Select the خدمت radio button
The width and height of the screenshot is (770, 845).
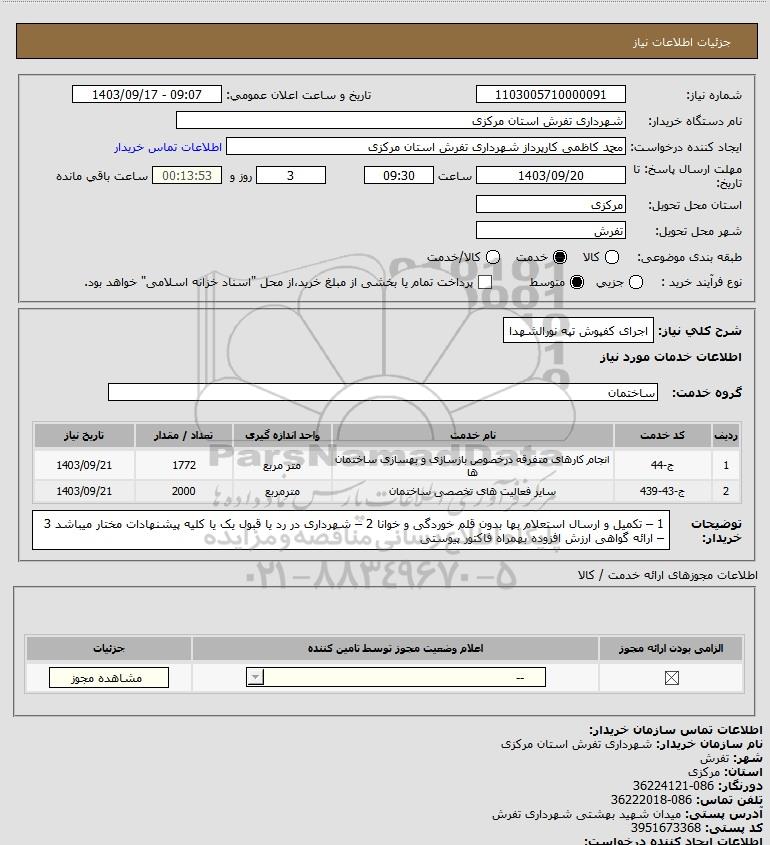(560, 257)
